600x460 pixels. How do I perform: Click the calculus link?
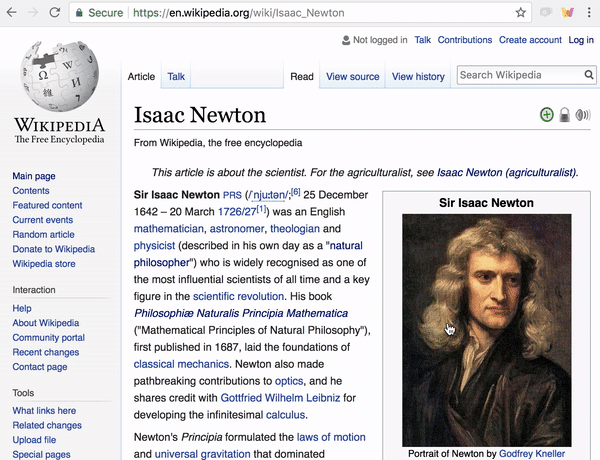(285, 415)
